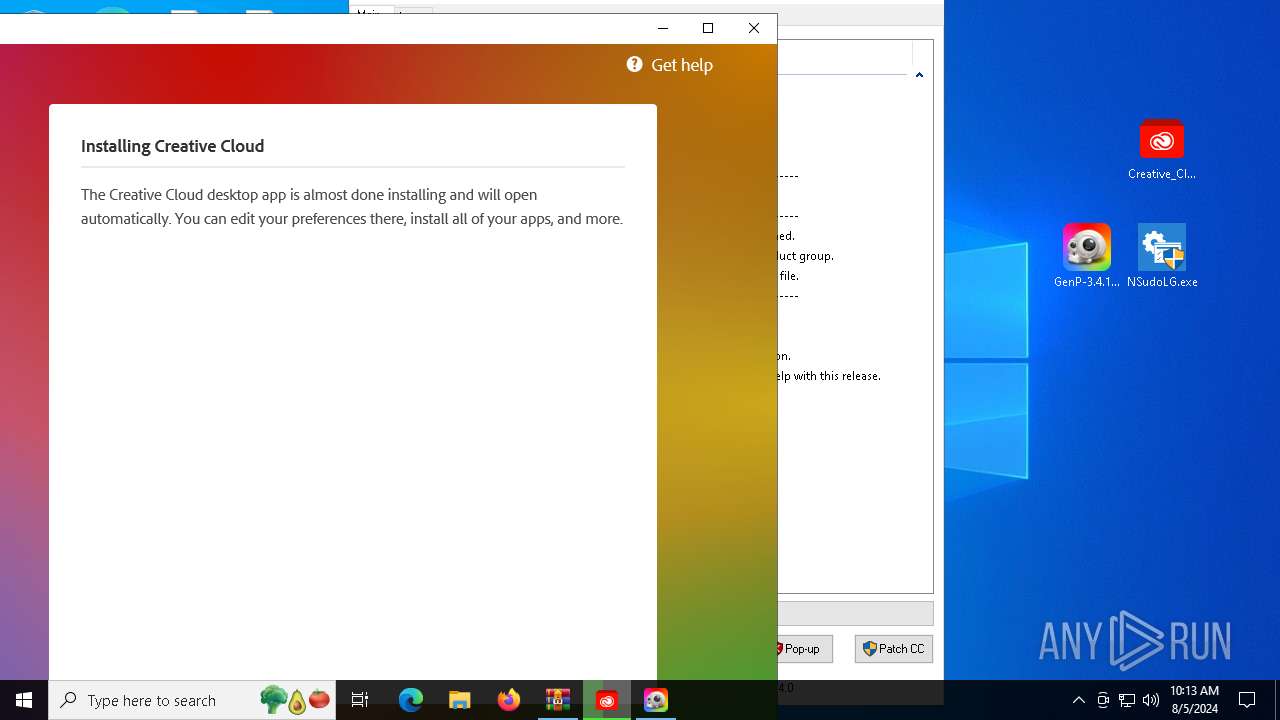Click the Installing Creative Cloud heading
The height and width of the screenshot is (720, 1280).
[172, 146]
